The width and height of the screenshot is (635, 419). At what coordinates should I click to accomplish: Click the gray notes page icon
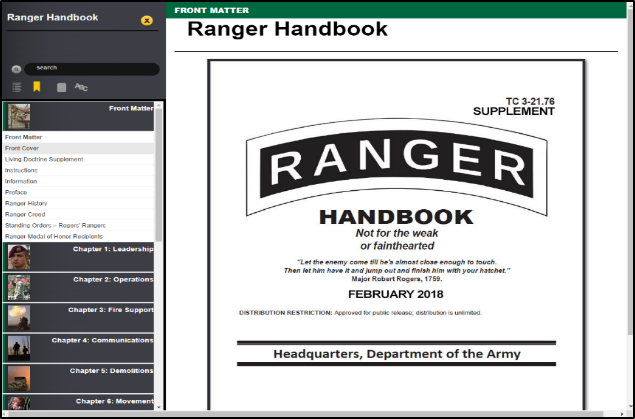coord(62,87)
